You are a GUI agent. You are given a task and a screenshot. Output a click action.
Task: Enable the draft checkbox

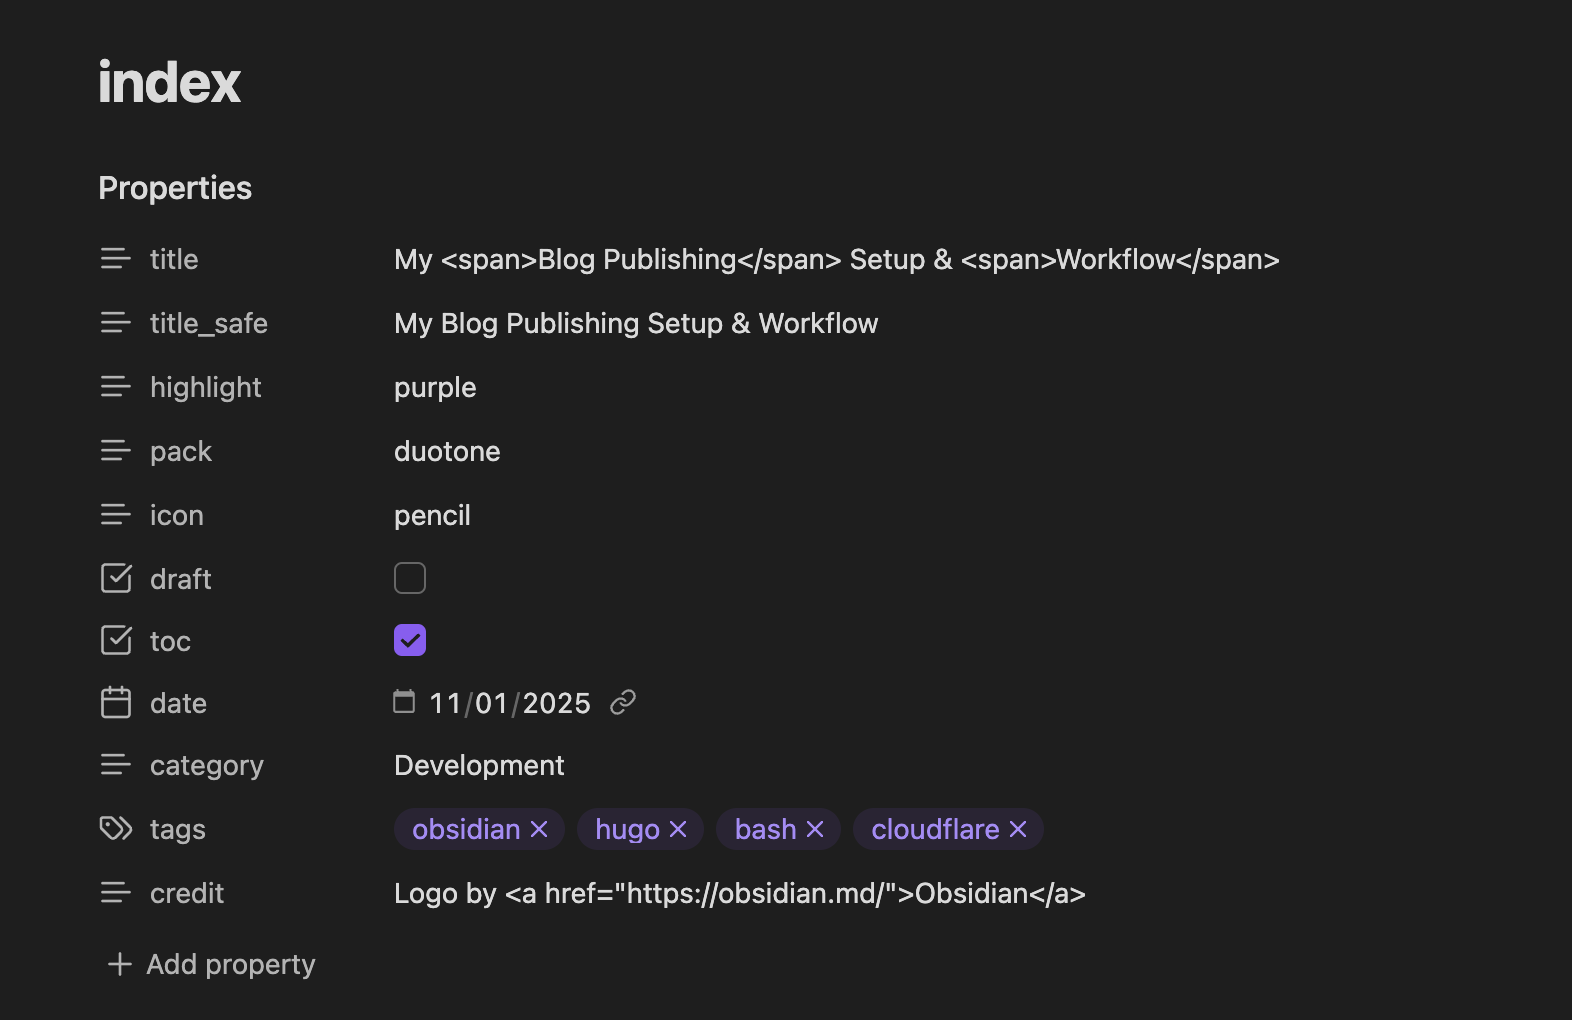(x=410, y=578)
